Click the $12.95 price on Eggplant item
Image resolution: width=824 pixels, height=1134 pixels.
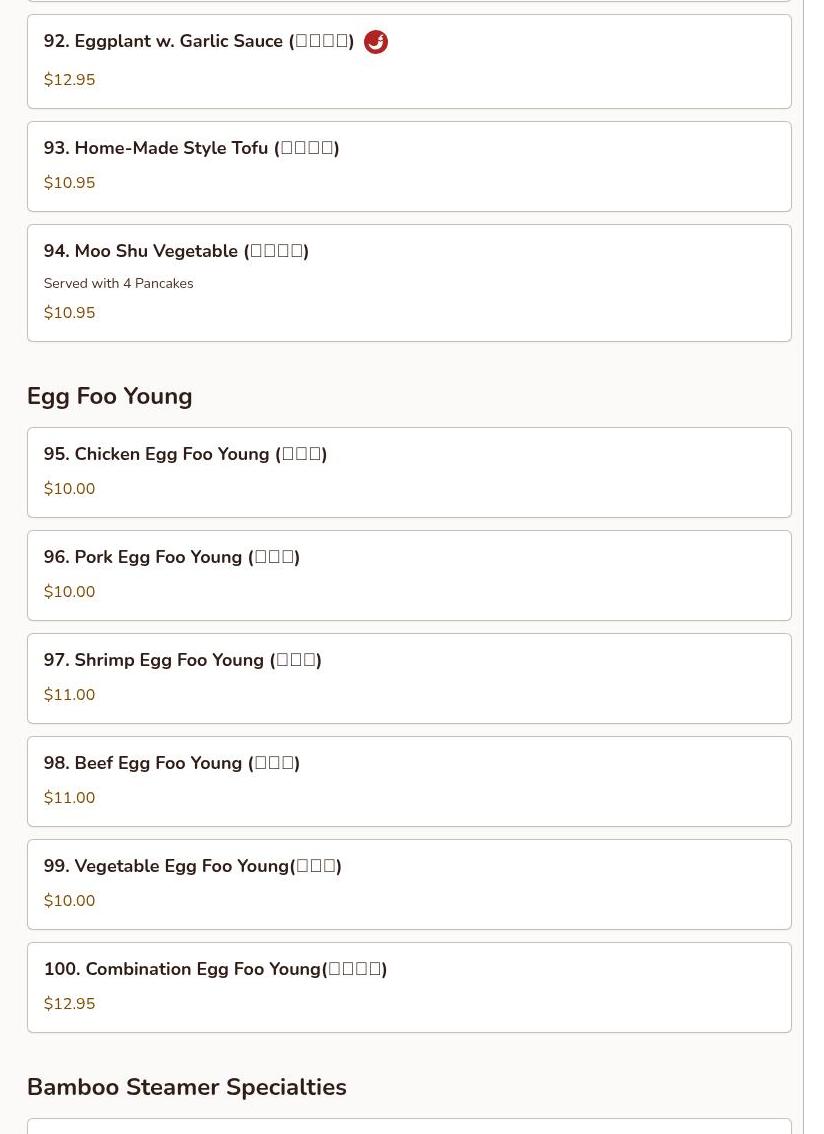(69, 80)
